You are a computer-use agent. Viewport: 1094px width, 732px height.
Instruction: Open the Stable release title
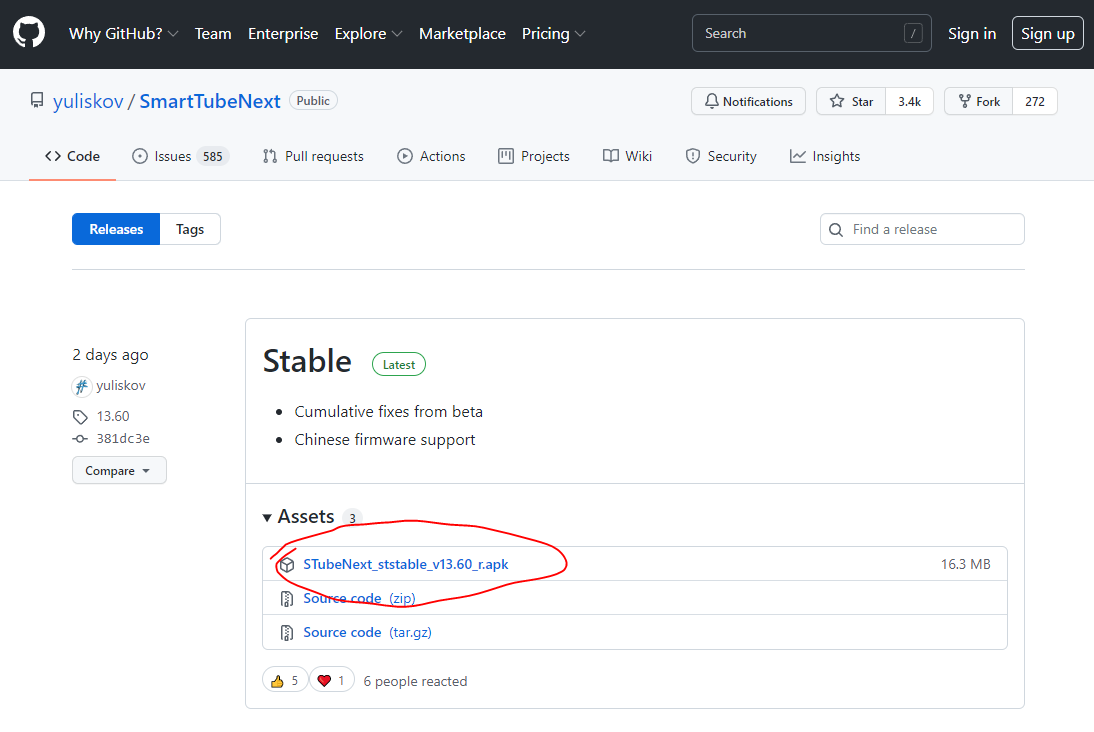[x=307, y=361]
